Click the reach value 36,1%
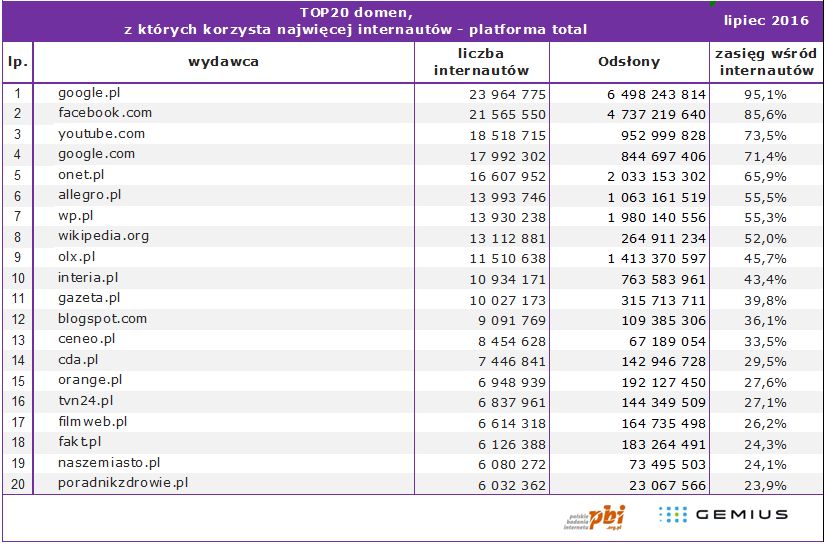Image resolution: width=827 pixels, height=545 pixels. (765, 321)
